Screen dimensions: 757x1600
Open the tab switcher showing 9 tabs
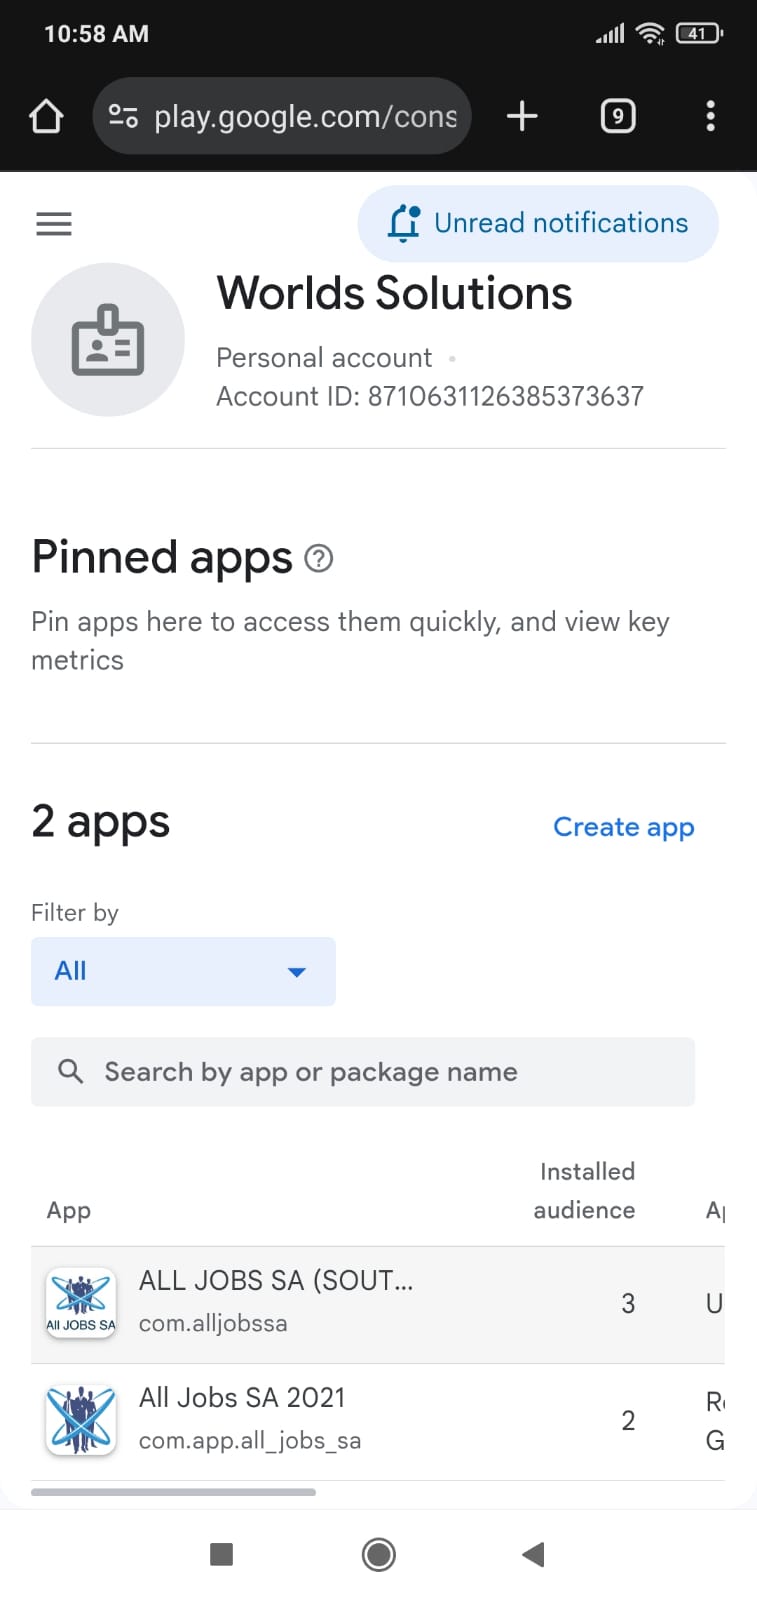617,117
